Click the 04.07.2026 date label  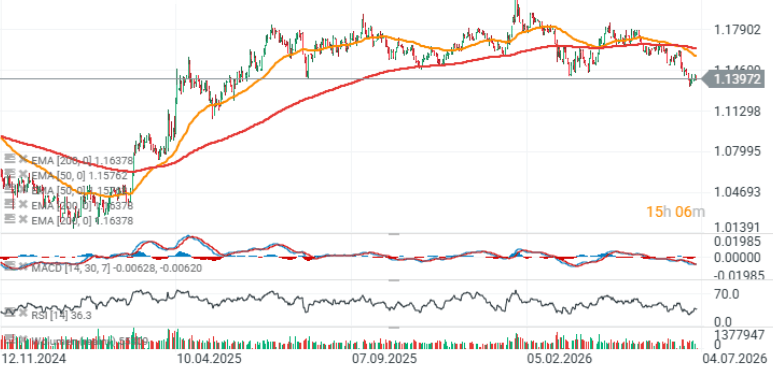(x=736, y=358)
